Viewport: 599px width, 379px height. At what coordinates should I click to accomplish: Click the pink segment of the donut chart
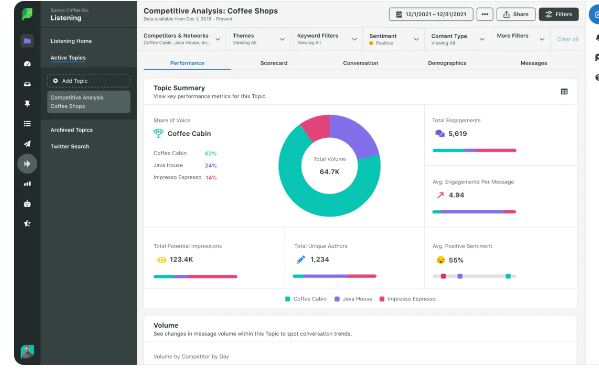coord(317,127)
